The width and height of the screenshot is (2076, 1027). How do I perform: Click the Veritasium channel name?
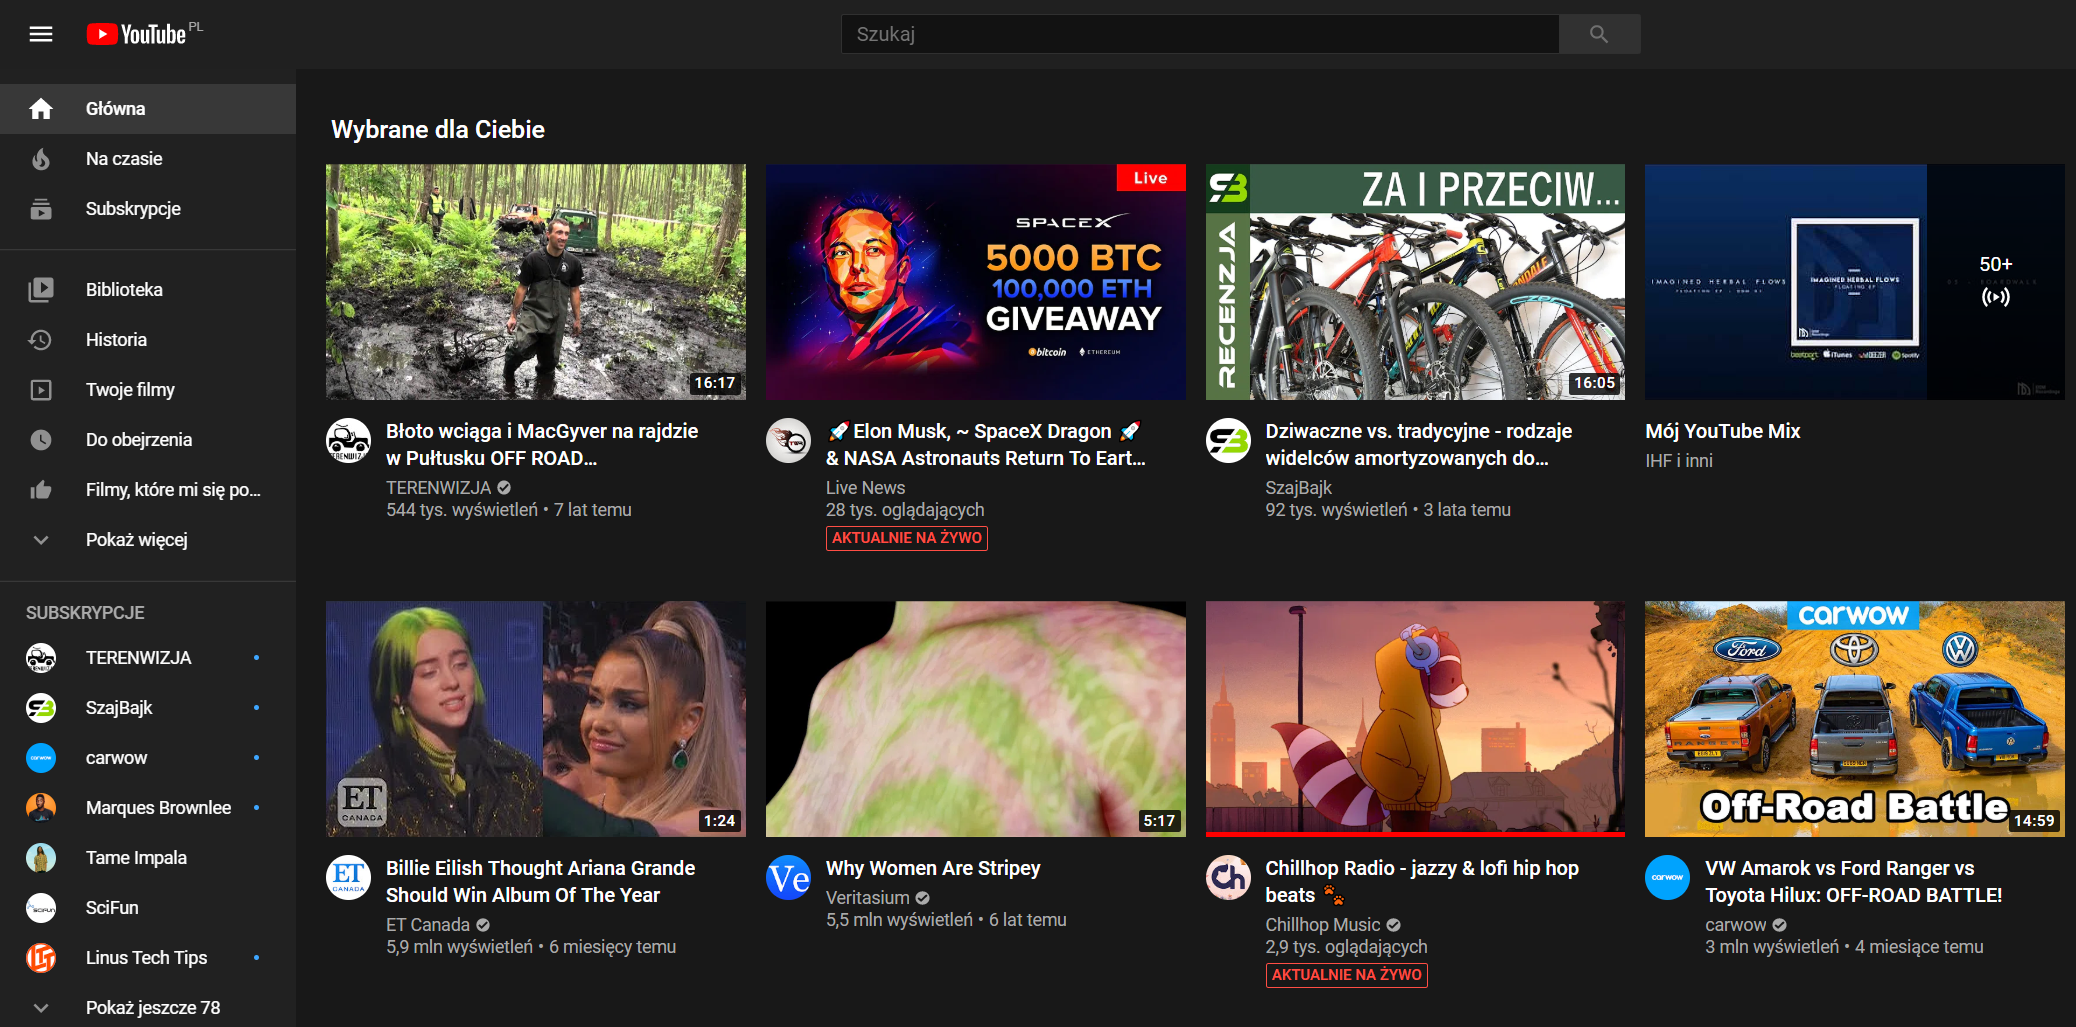868,898
